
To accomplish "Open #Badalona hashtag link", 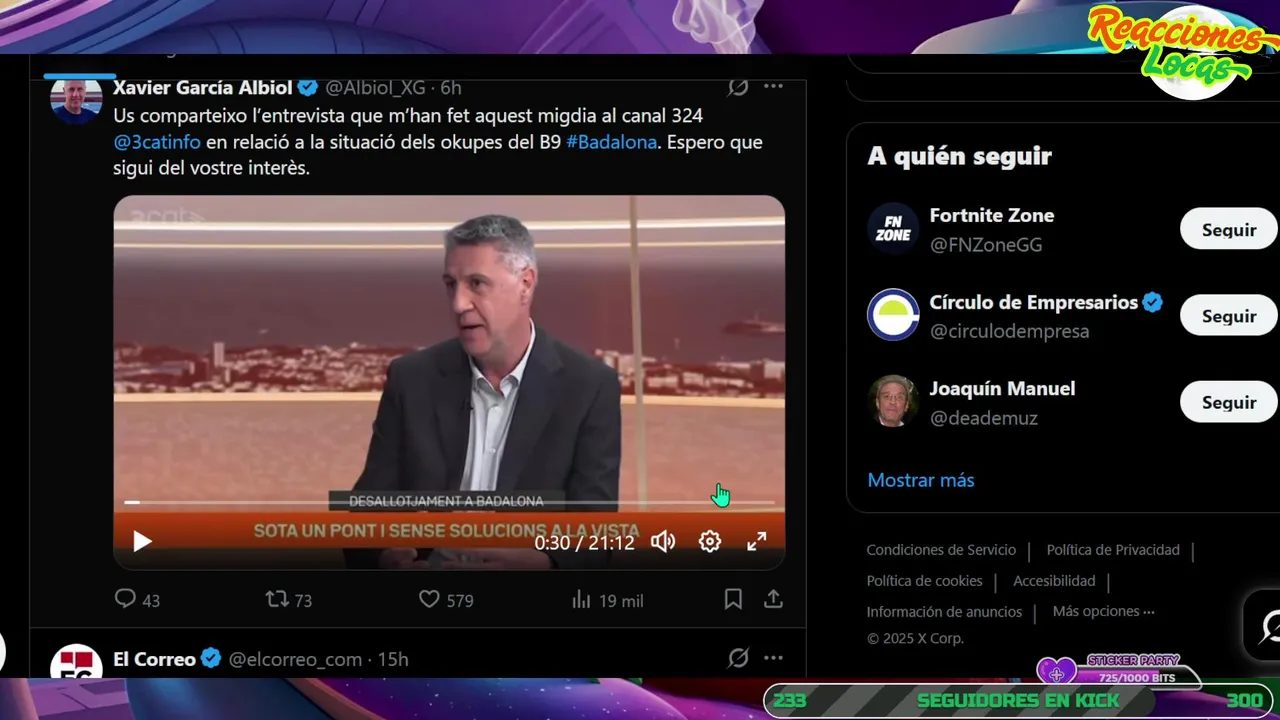I will tap(611, 142).
